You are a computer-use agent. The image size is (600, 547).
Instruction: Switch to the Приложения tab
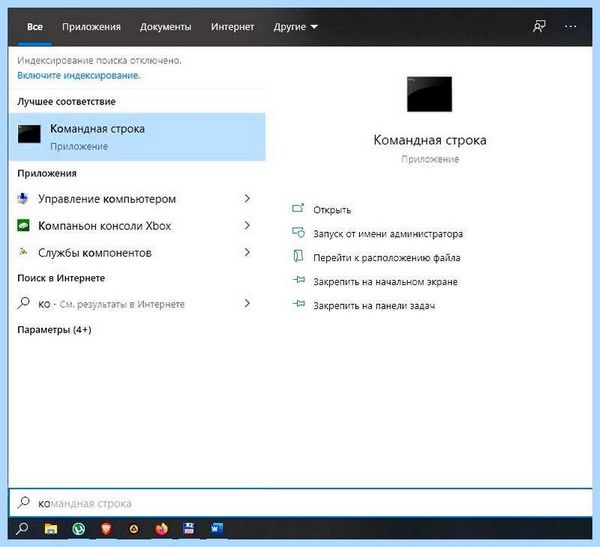91,27
